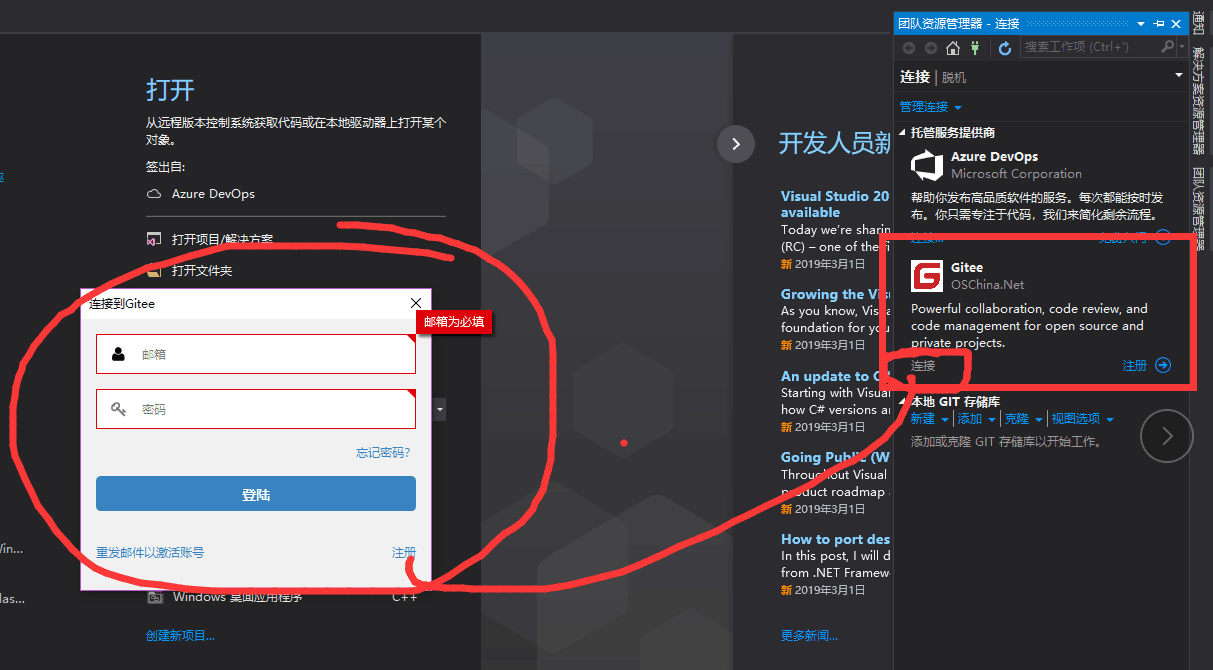Click Azure DevOps under 签出自
The height and width of the screenshot is (670, 1213).
tap(213, 194)
